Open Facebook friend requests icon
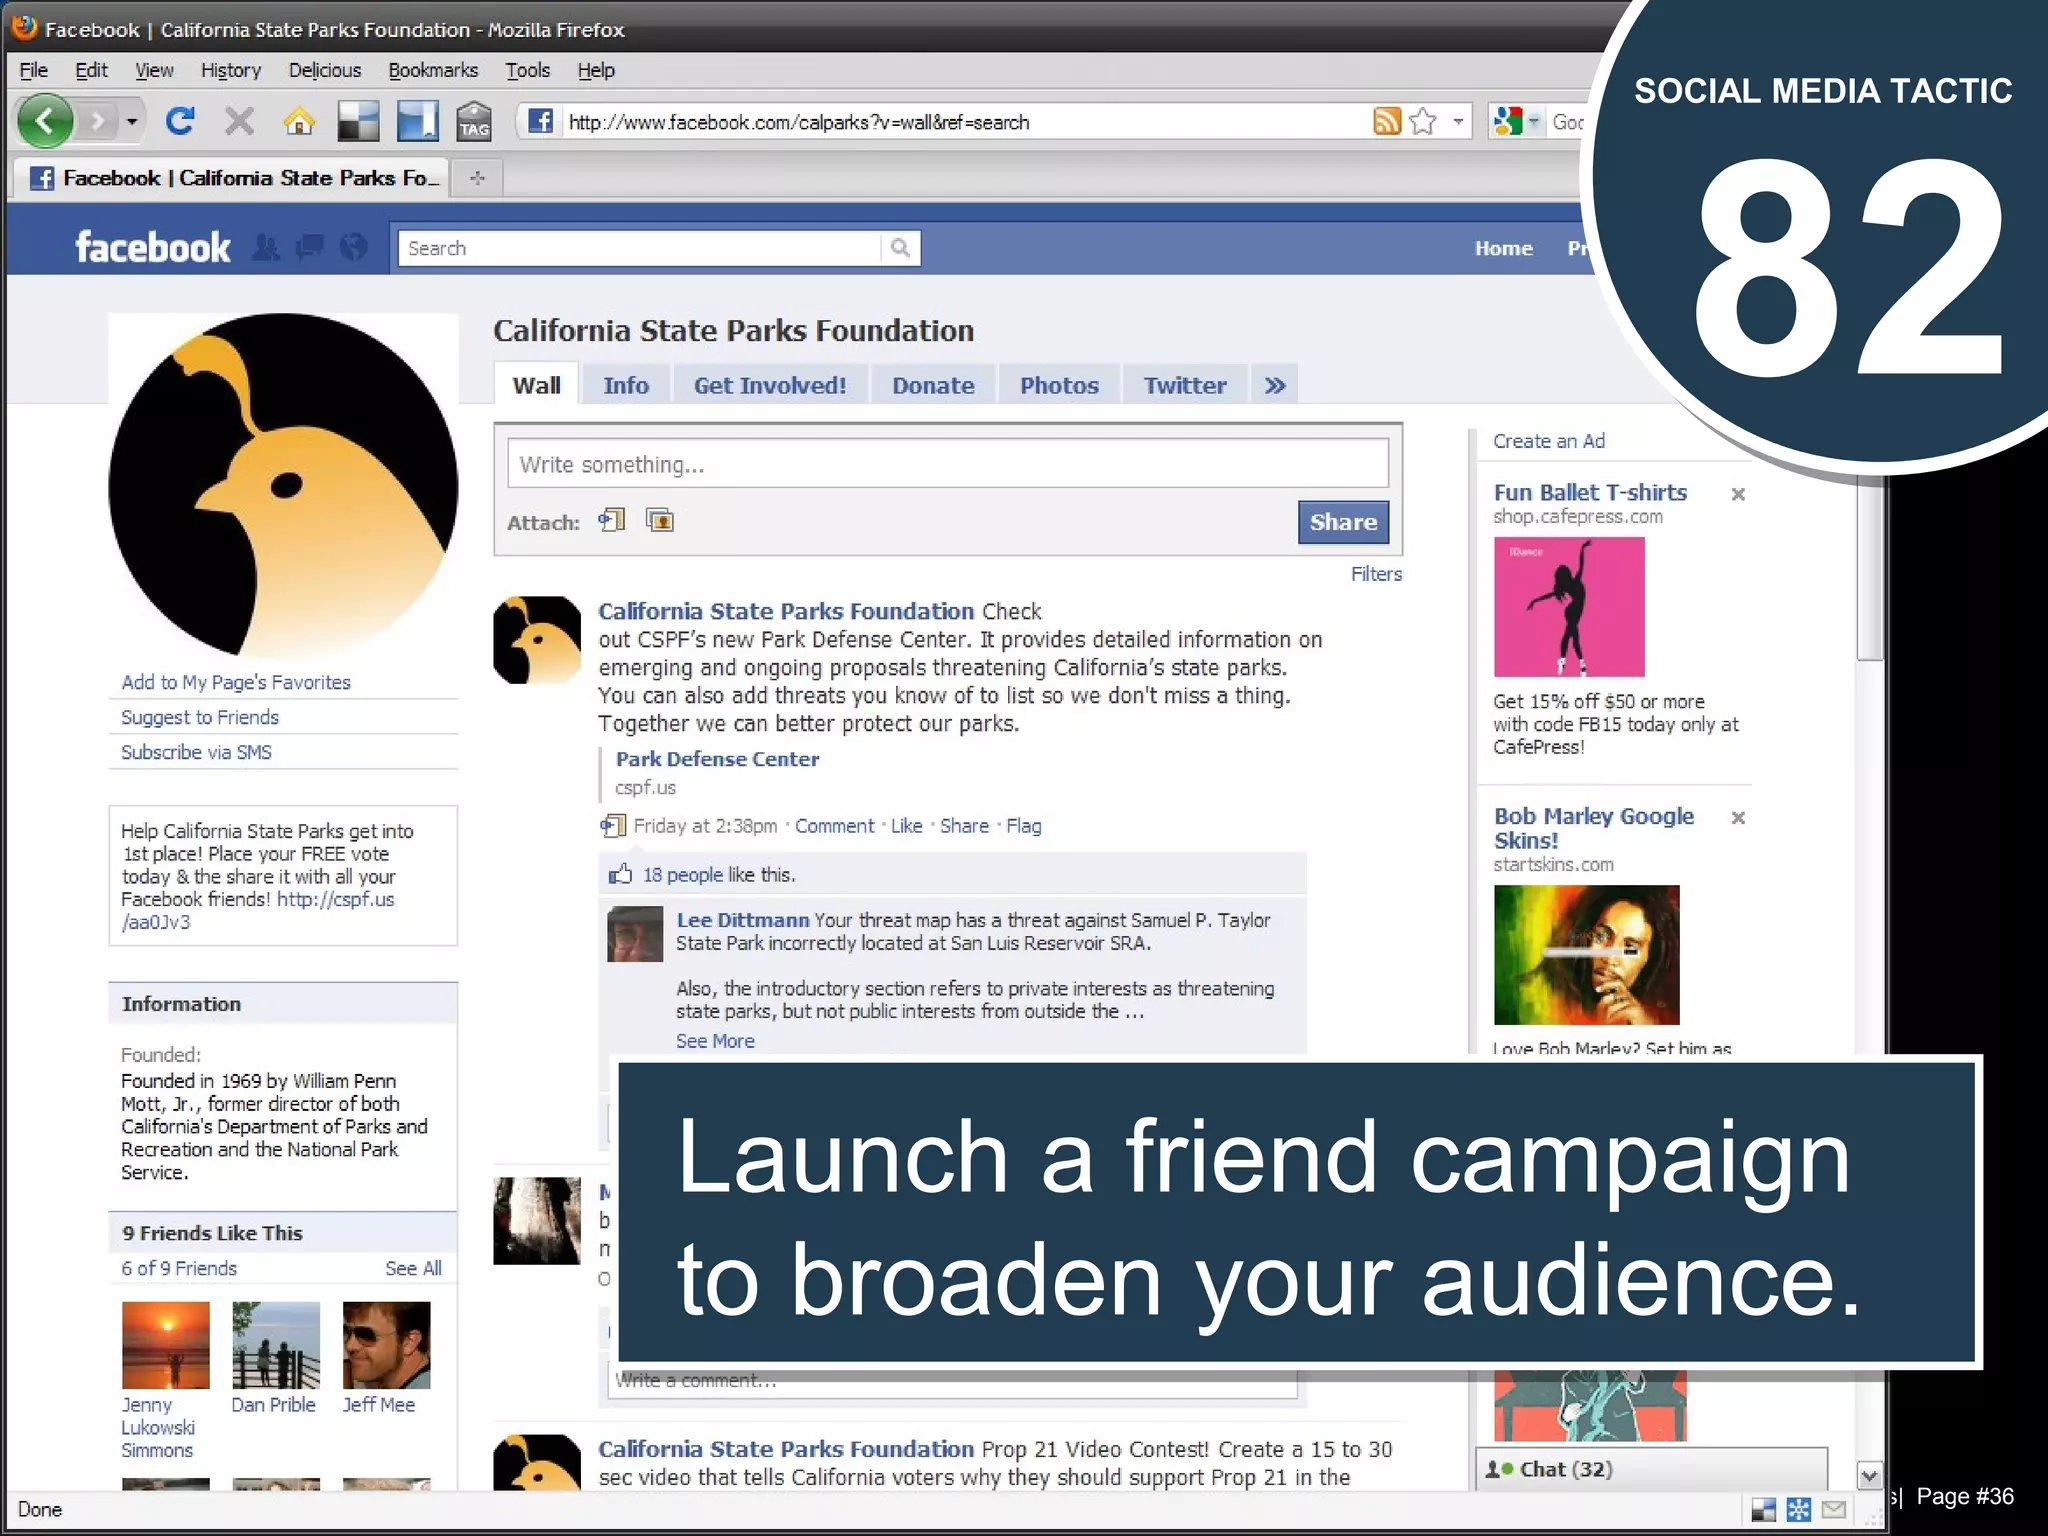Screen dimensions: 2048x1536 [x=266, y=247]
